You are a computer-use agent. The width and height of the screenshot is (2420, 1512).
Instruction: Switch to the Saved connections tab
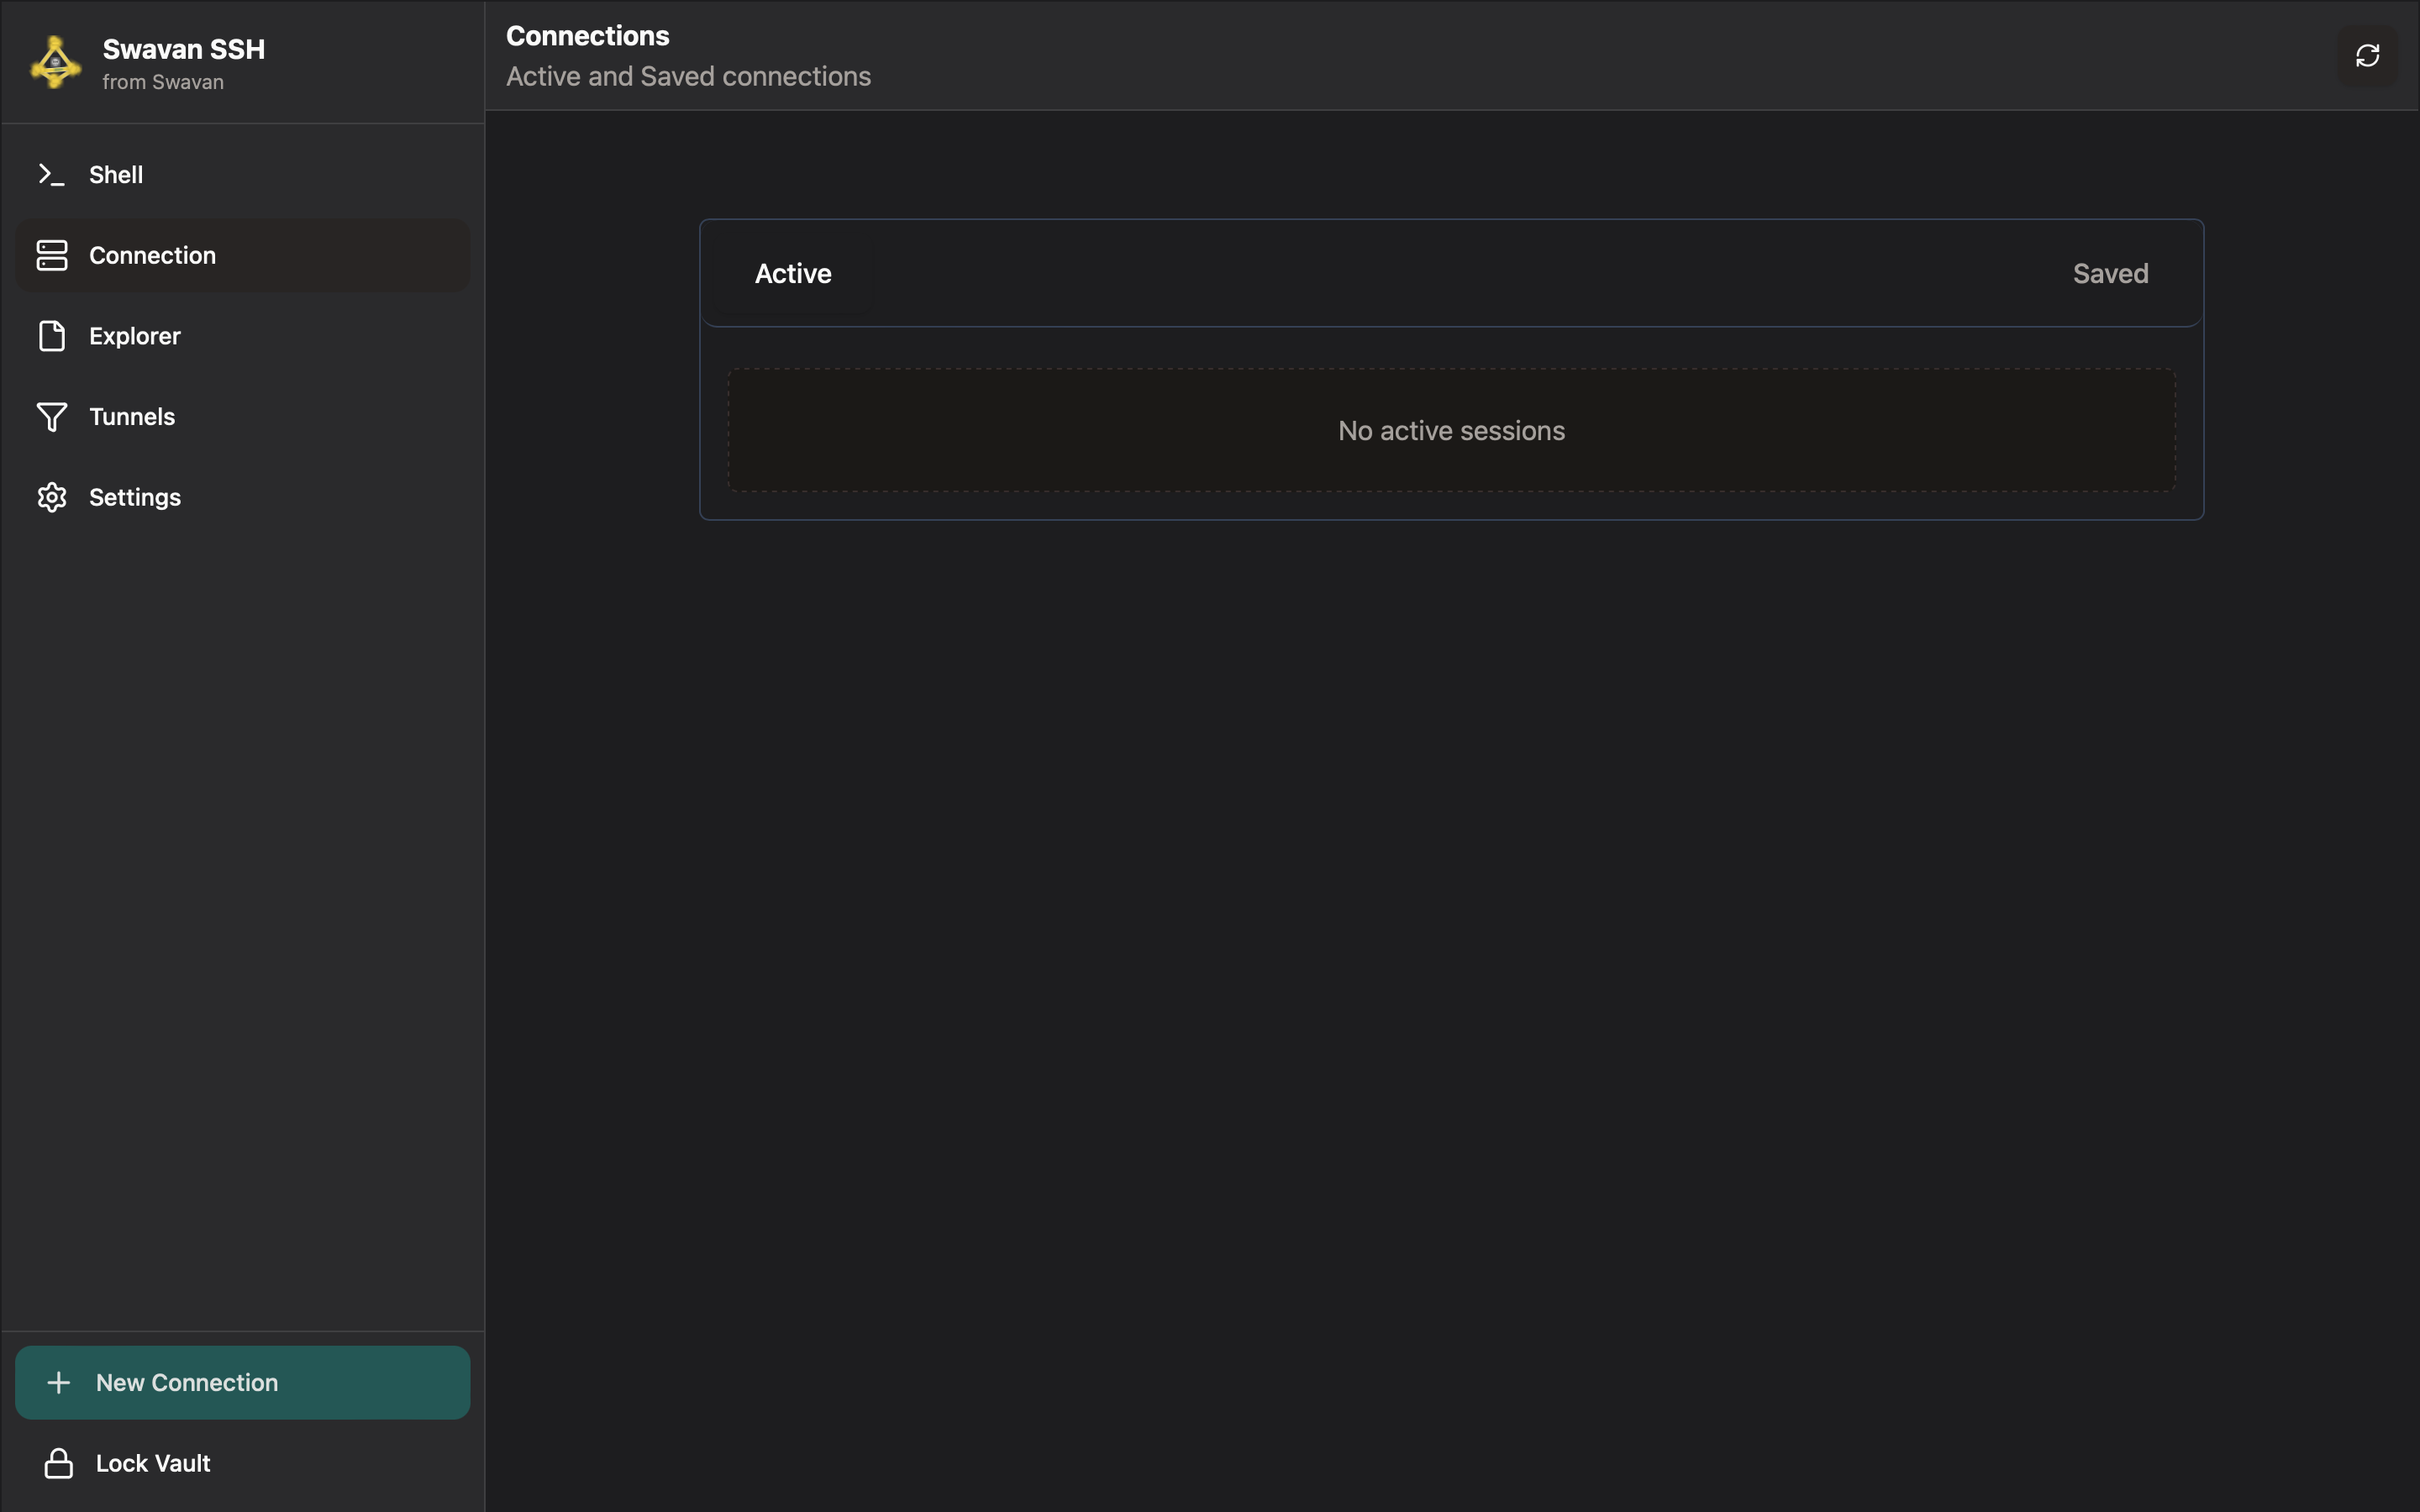point(2109,273)
